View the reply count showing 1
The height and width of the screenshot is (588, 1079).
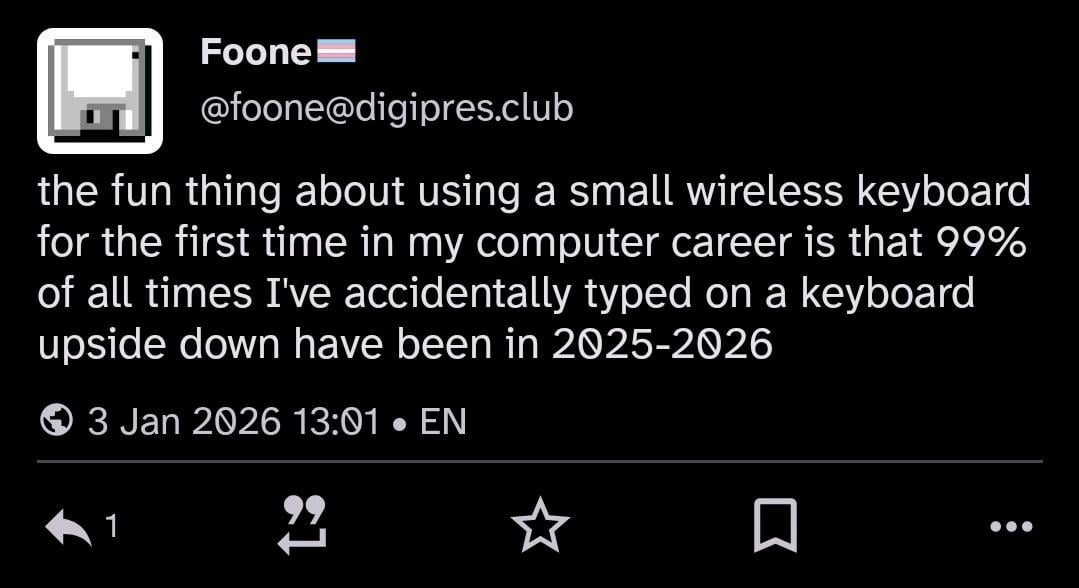112,526
